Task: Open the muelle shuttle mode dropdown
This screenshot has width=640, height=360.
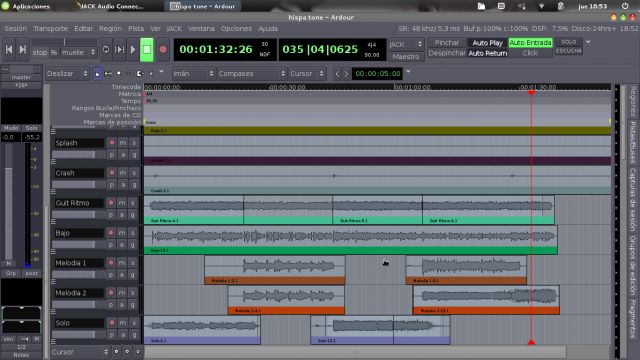Action: click(x=78, y=52)
